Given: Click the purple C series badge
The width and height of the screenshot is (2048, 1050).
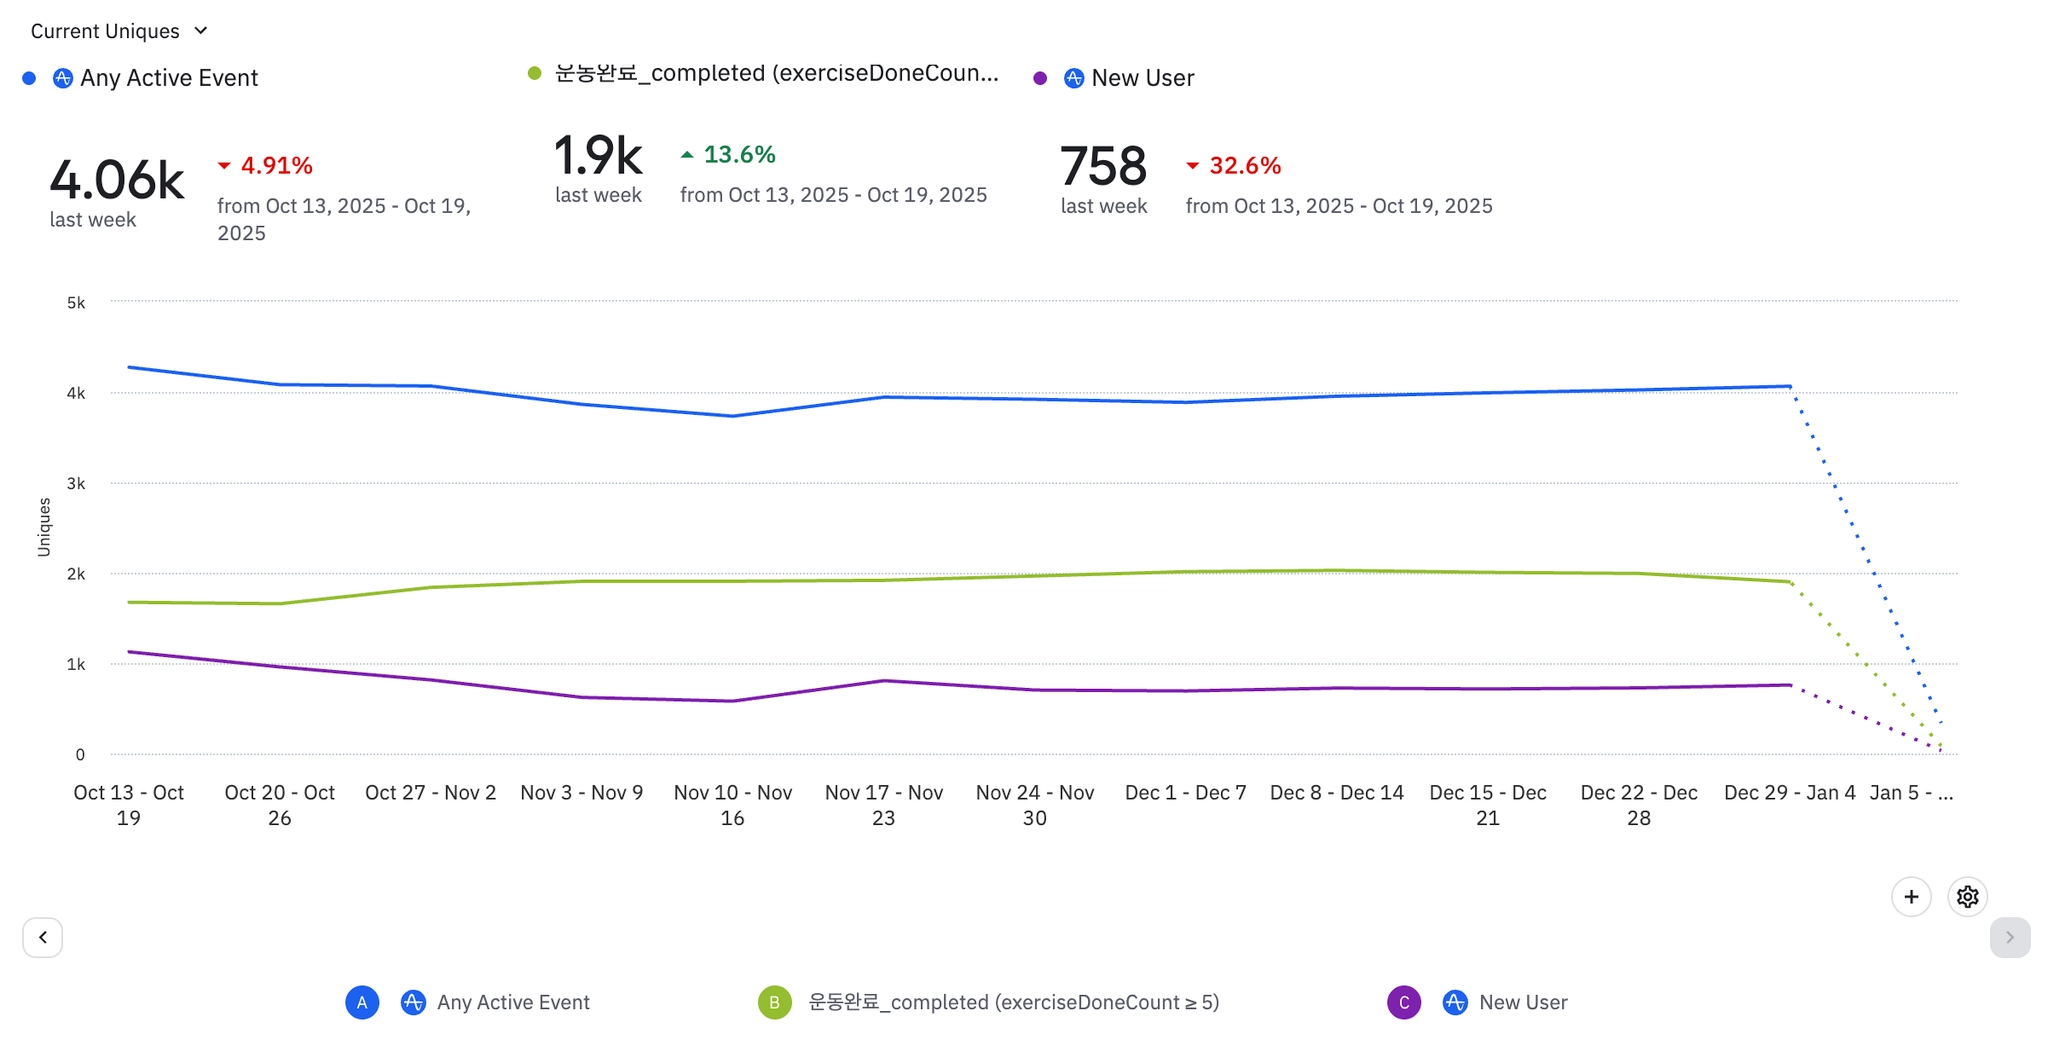Looking at the screenshot, I should tap(1404, 1002).
